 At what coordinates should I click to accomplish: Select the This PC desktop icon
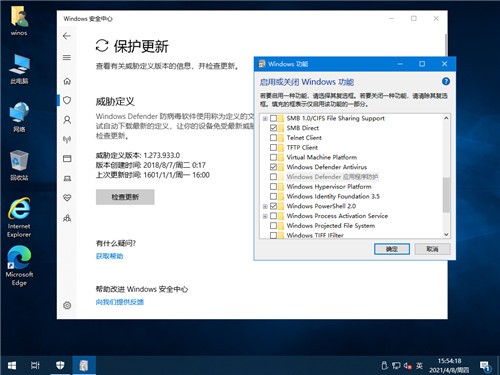[x=19, y=69]
